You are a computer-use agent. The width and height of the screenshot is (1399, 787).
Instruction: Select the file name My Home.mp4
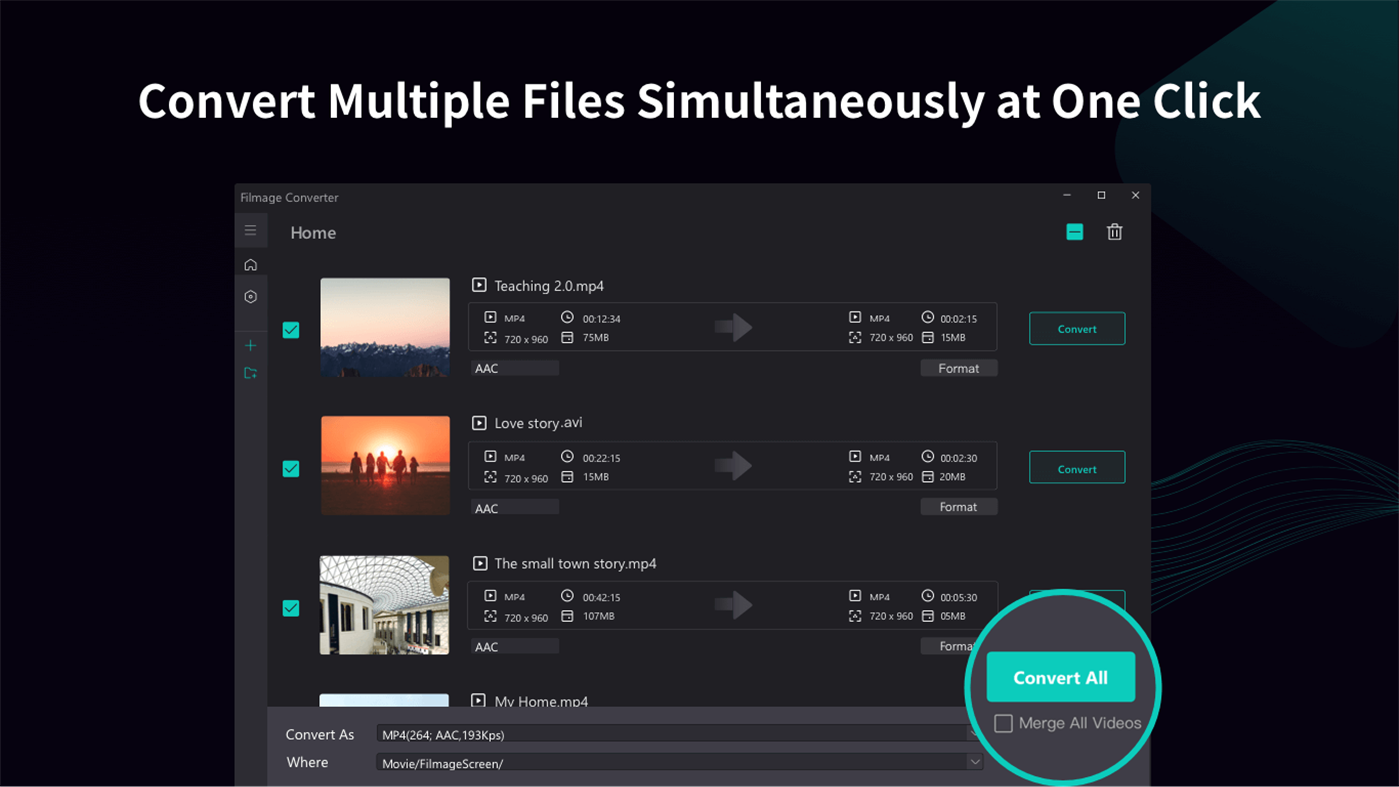pyautogui.click(x=541, y=701)
